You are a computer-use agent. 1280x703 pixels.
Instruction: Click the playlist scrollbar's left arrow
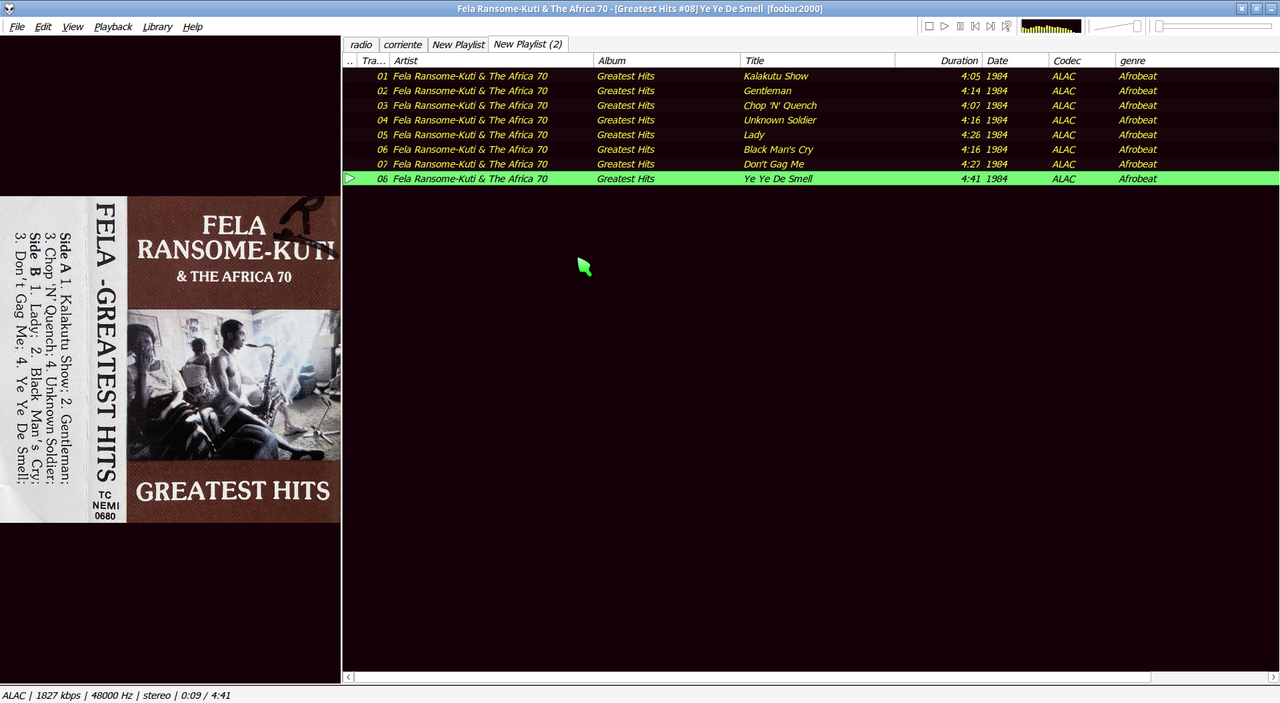[348, 677]
